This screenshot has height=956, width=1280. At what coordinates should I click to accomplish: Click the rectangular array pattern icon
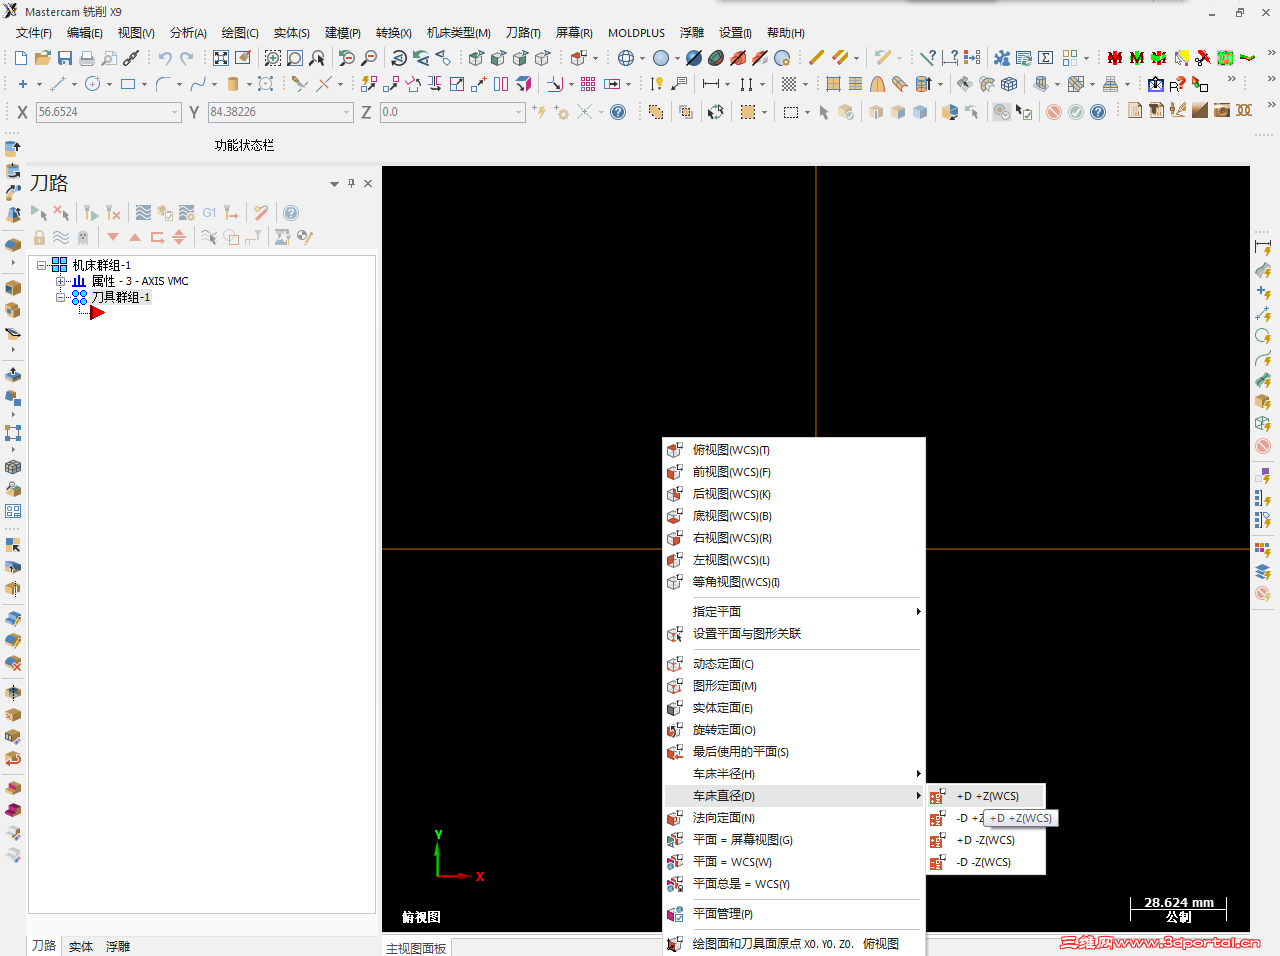tap(588, 84)
